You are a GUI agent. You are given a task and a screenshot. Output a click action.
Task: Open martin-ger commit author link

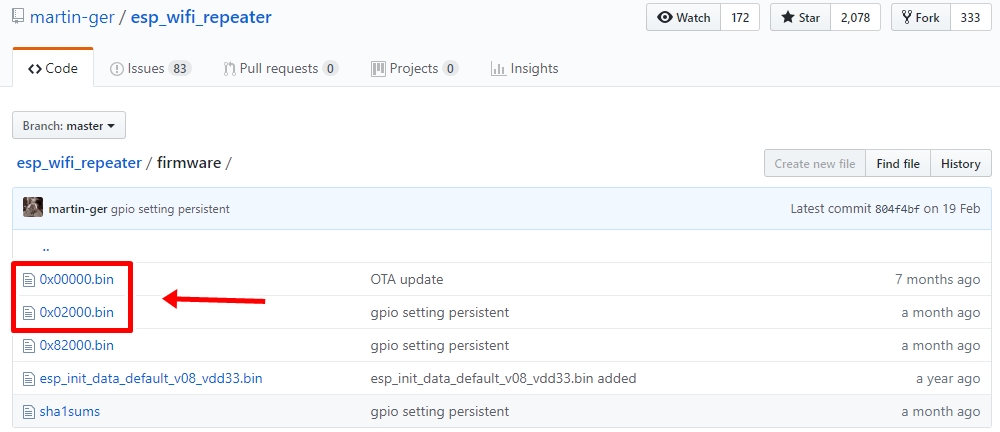coord(78,209)
